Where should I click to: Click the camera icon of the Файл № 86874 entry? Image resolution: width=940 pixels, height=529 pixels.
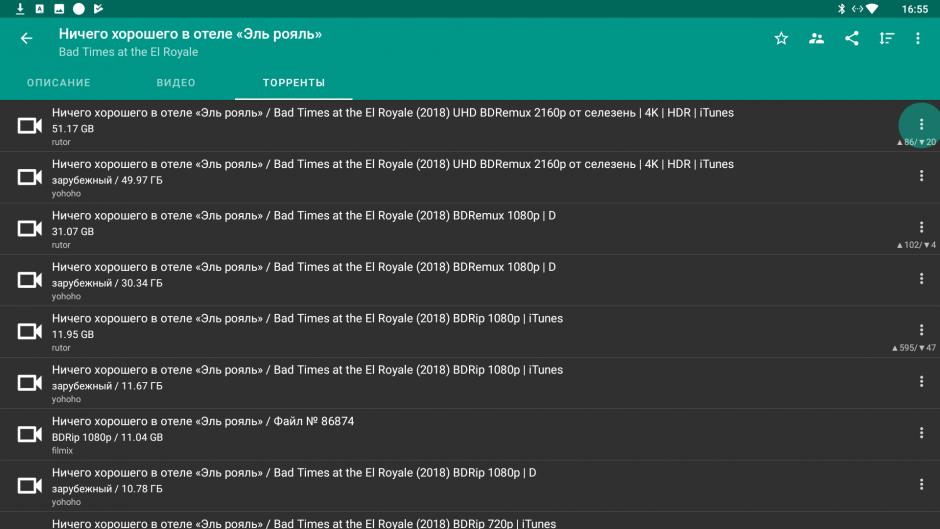pos(30,434)
